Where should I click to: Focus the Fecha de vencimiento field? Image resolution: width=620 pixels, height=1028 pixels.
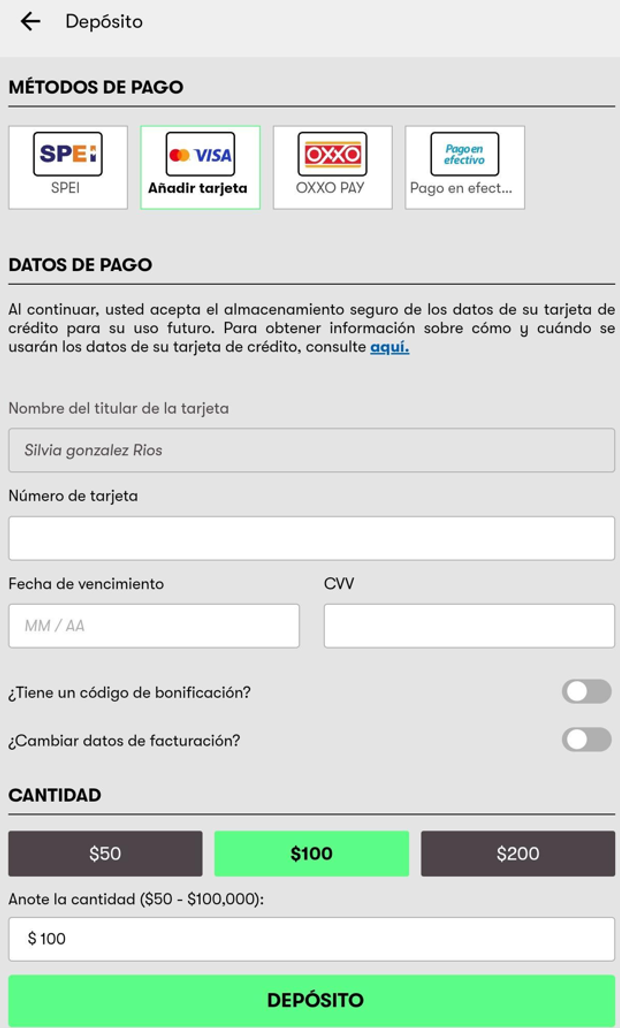point(154,626)
